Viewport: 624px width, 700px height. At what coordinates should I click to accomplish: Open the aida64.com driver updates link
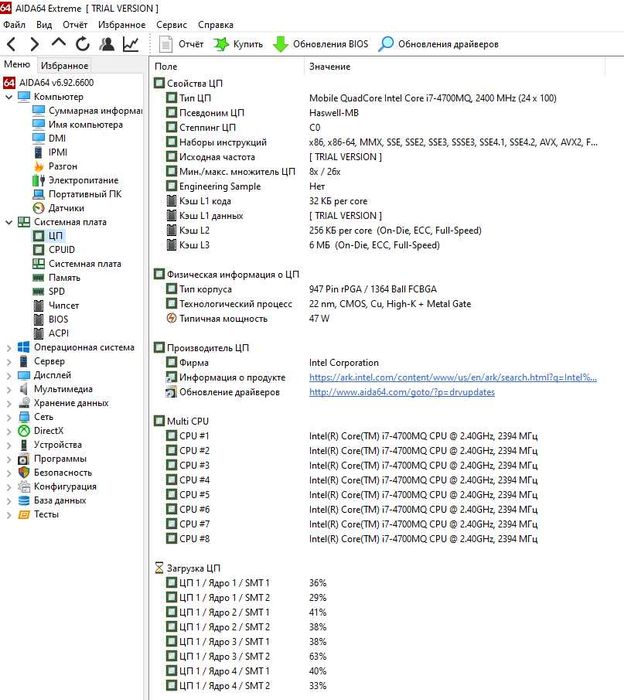point(402,392)
